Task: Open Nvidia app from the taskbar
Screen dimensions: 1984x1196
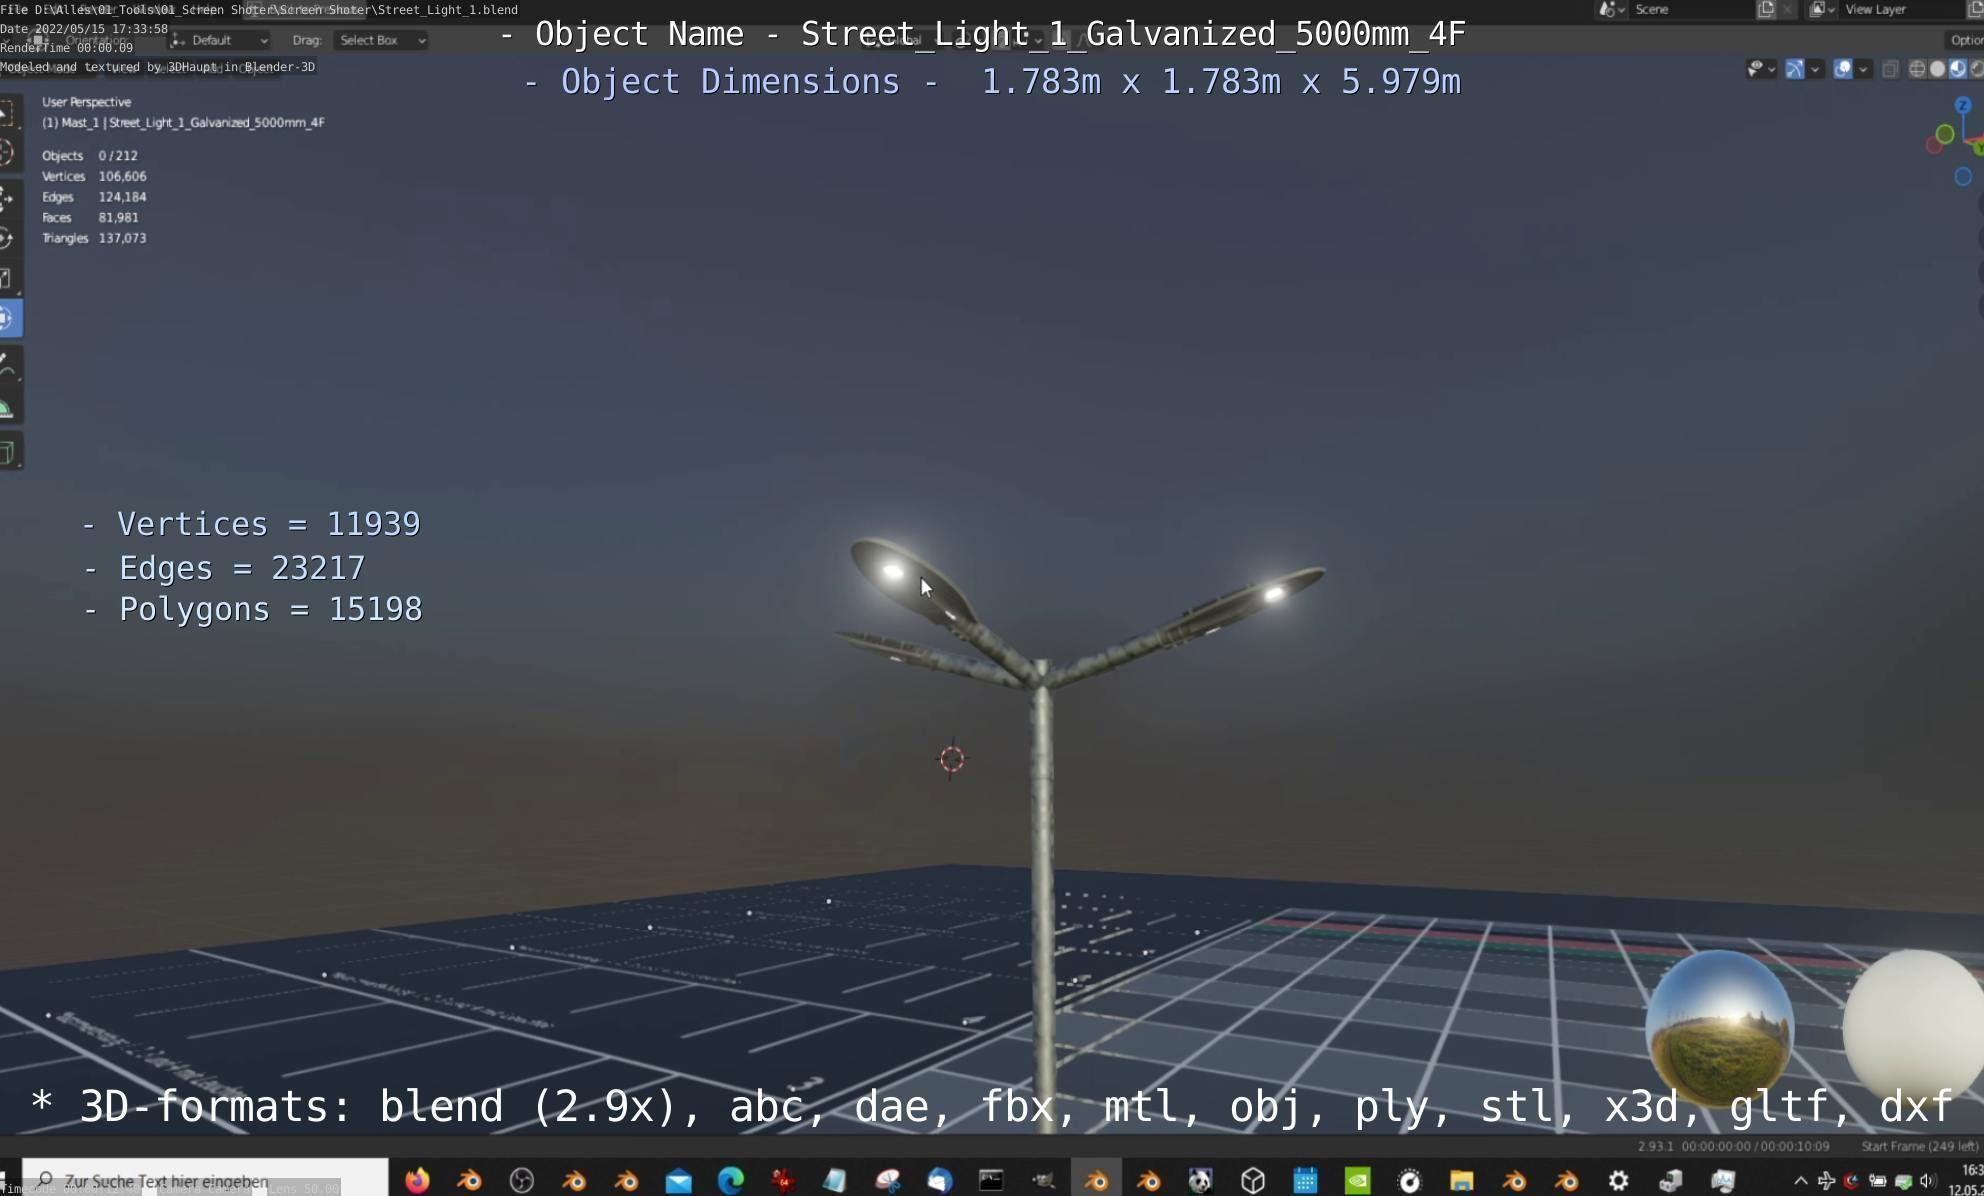Action: point(1357,1181)
